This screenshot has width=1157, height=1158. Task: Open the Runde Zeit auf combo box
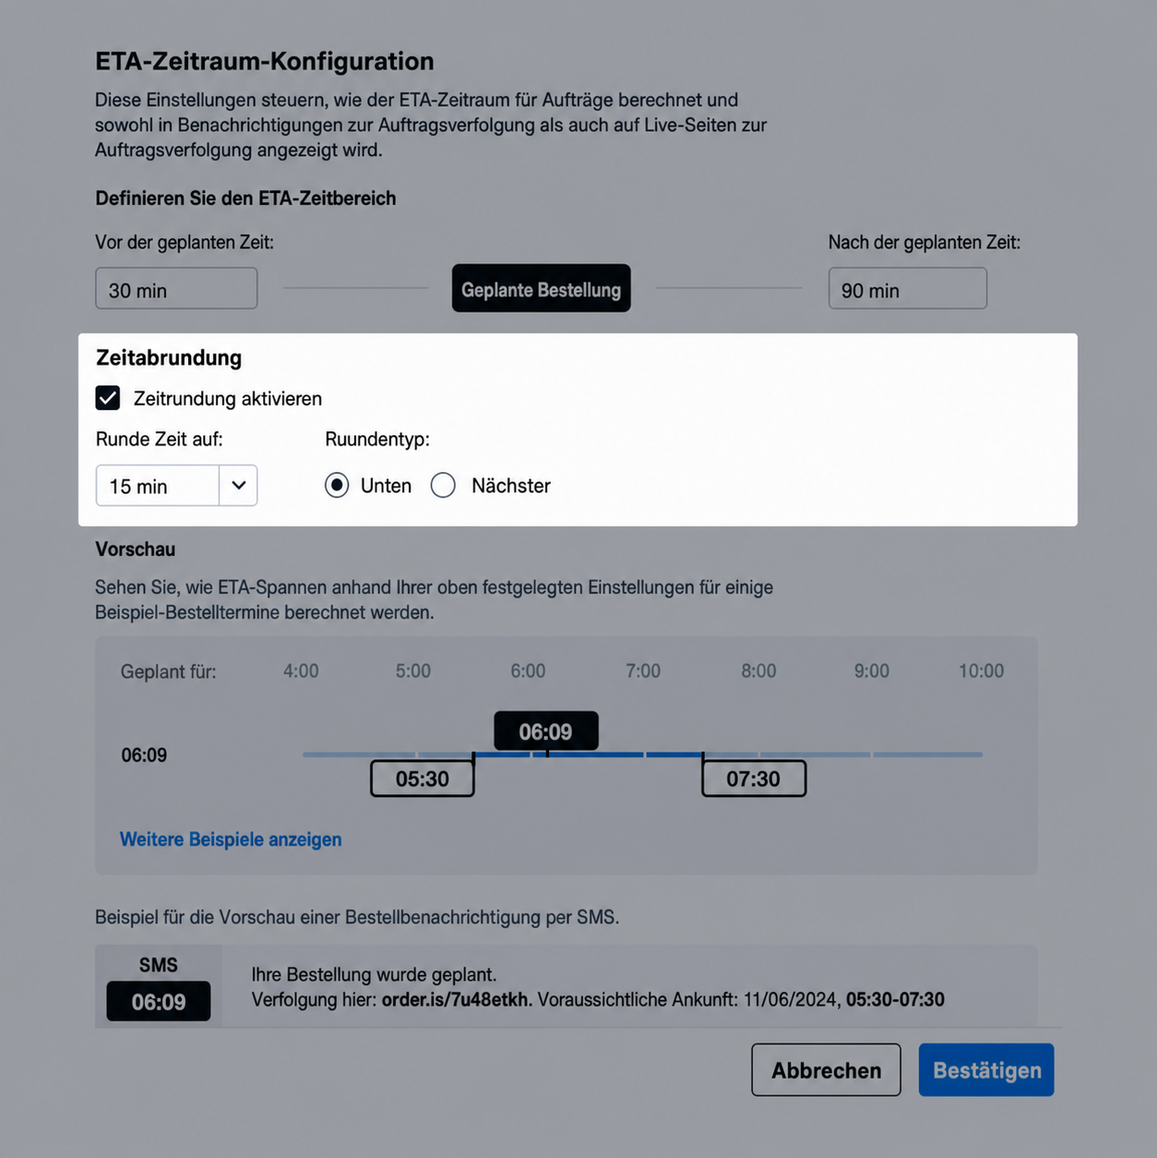tap(176, 485)
